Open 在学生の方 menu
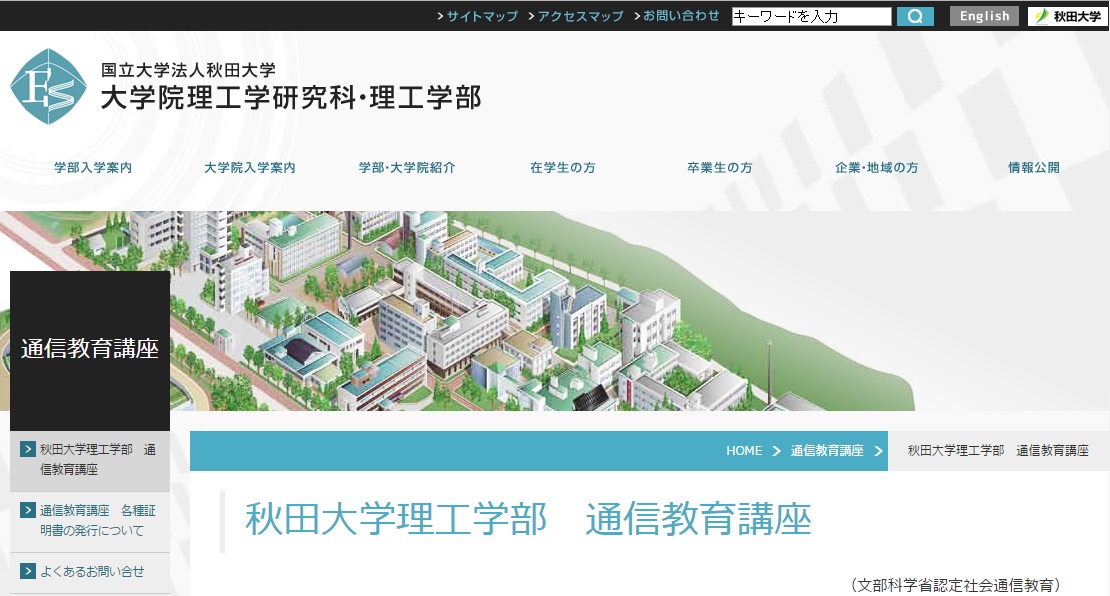 click(563, 168)
